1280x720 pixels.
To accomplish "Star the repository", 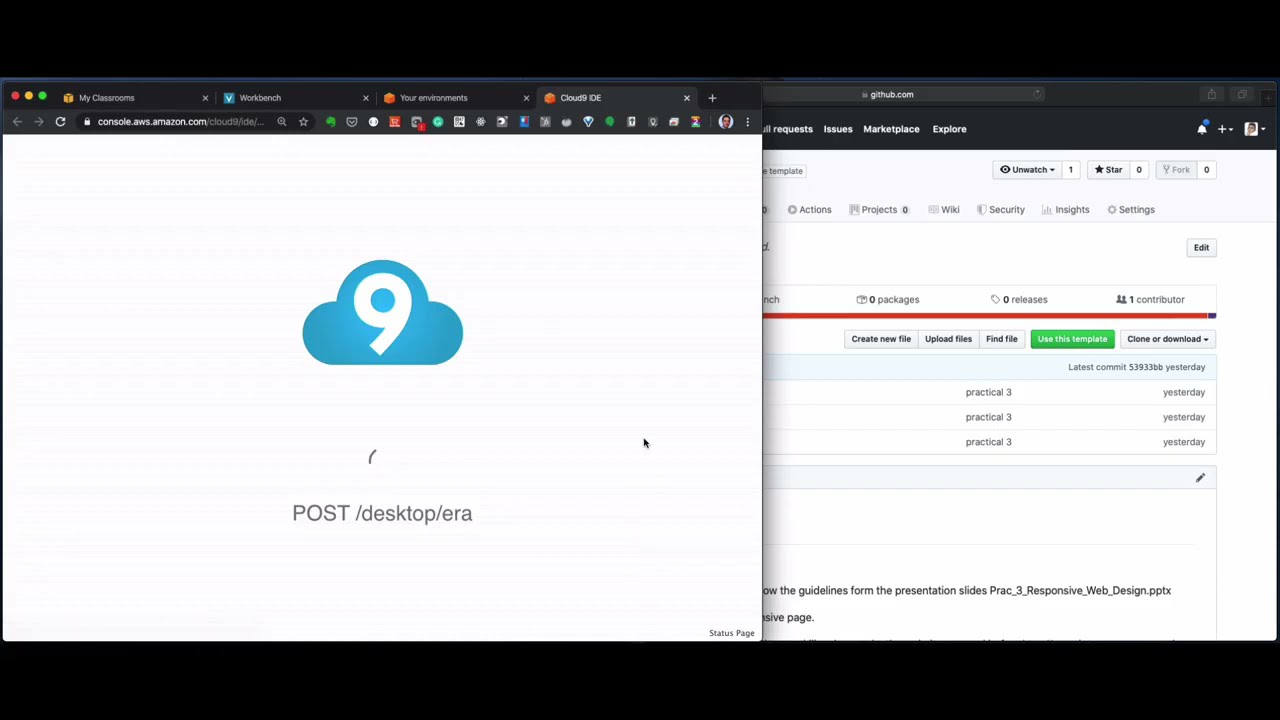I will click(1107, 170).
